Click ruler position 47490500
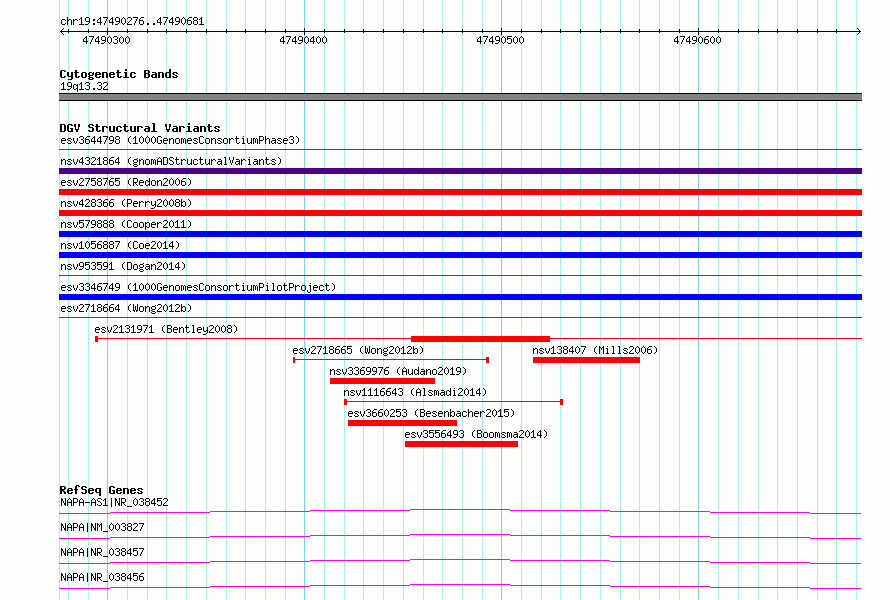This screenshot has height=600, width=890. click(500, 40)
